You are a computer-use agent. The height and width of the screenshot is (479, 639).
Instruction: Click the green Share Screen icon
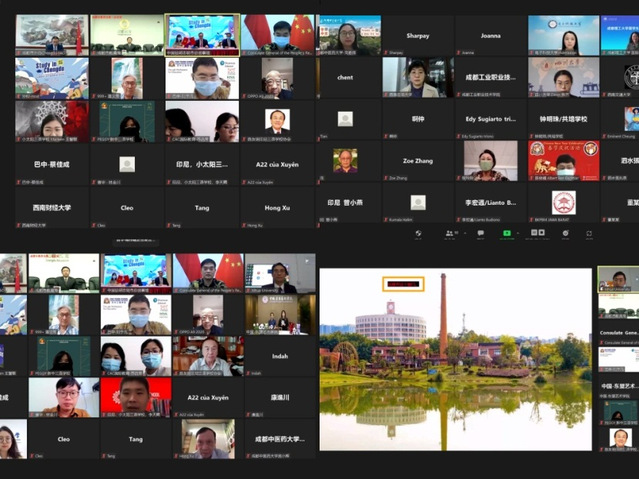pos(507,232)
